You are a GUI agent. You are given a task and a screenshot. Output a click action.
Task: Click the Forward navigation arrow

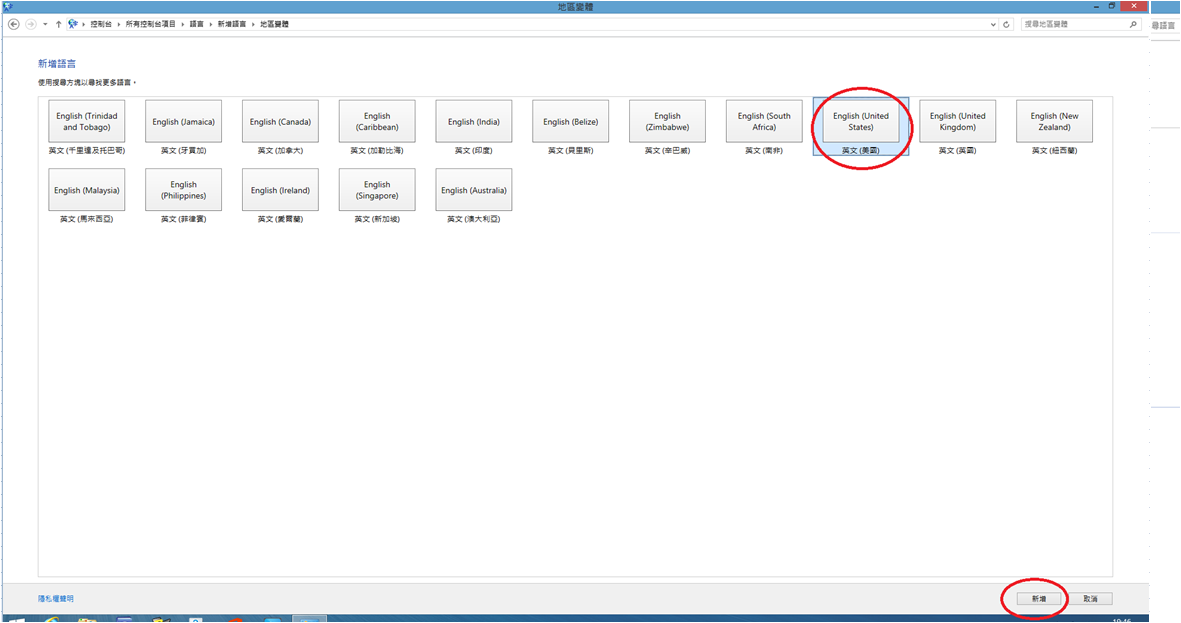pos(31,24)
